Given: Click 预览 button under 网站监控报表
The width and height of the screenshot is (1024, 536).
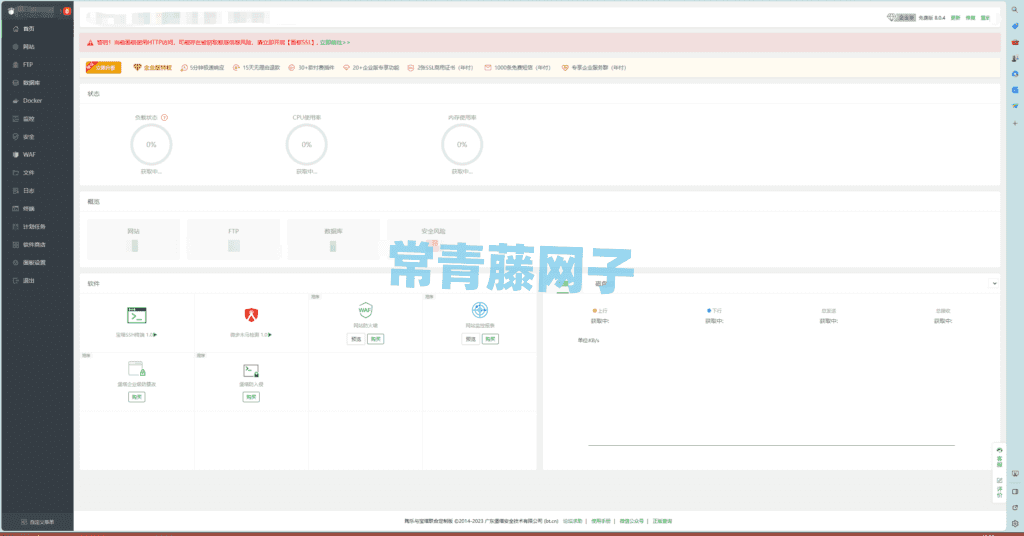Looking at the screenshot, I should click(470, 339).
